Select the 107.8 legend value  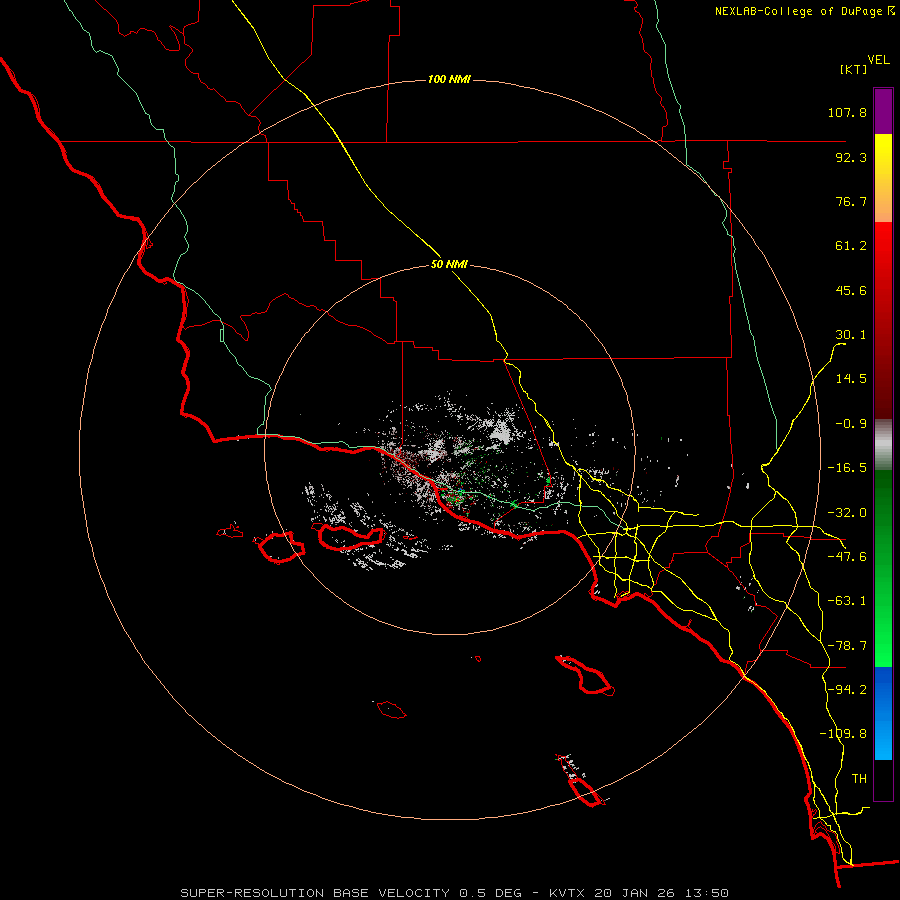(x=847, y=112)
